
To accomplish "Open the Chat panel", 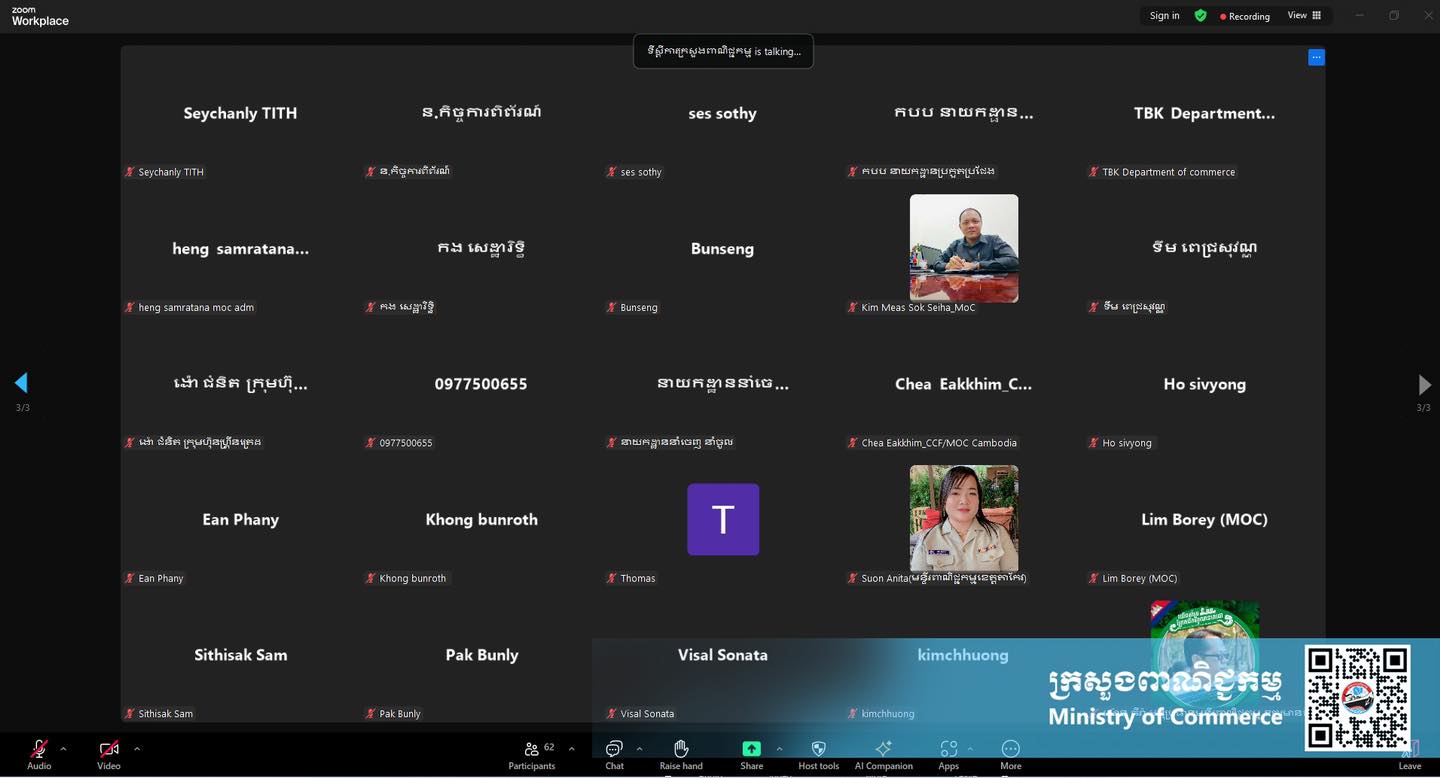I will (614, 749).
